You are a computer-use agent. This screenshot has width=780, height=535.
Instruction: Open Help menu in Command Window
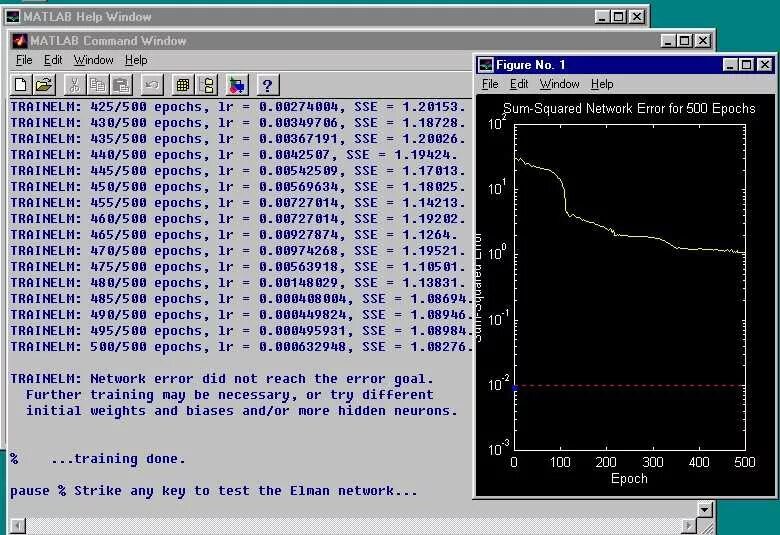(136, 60)
